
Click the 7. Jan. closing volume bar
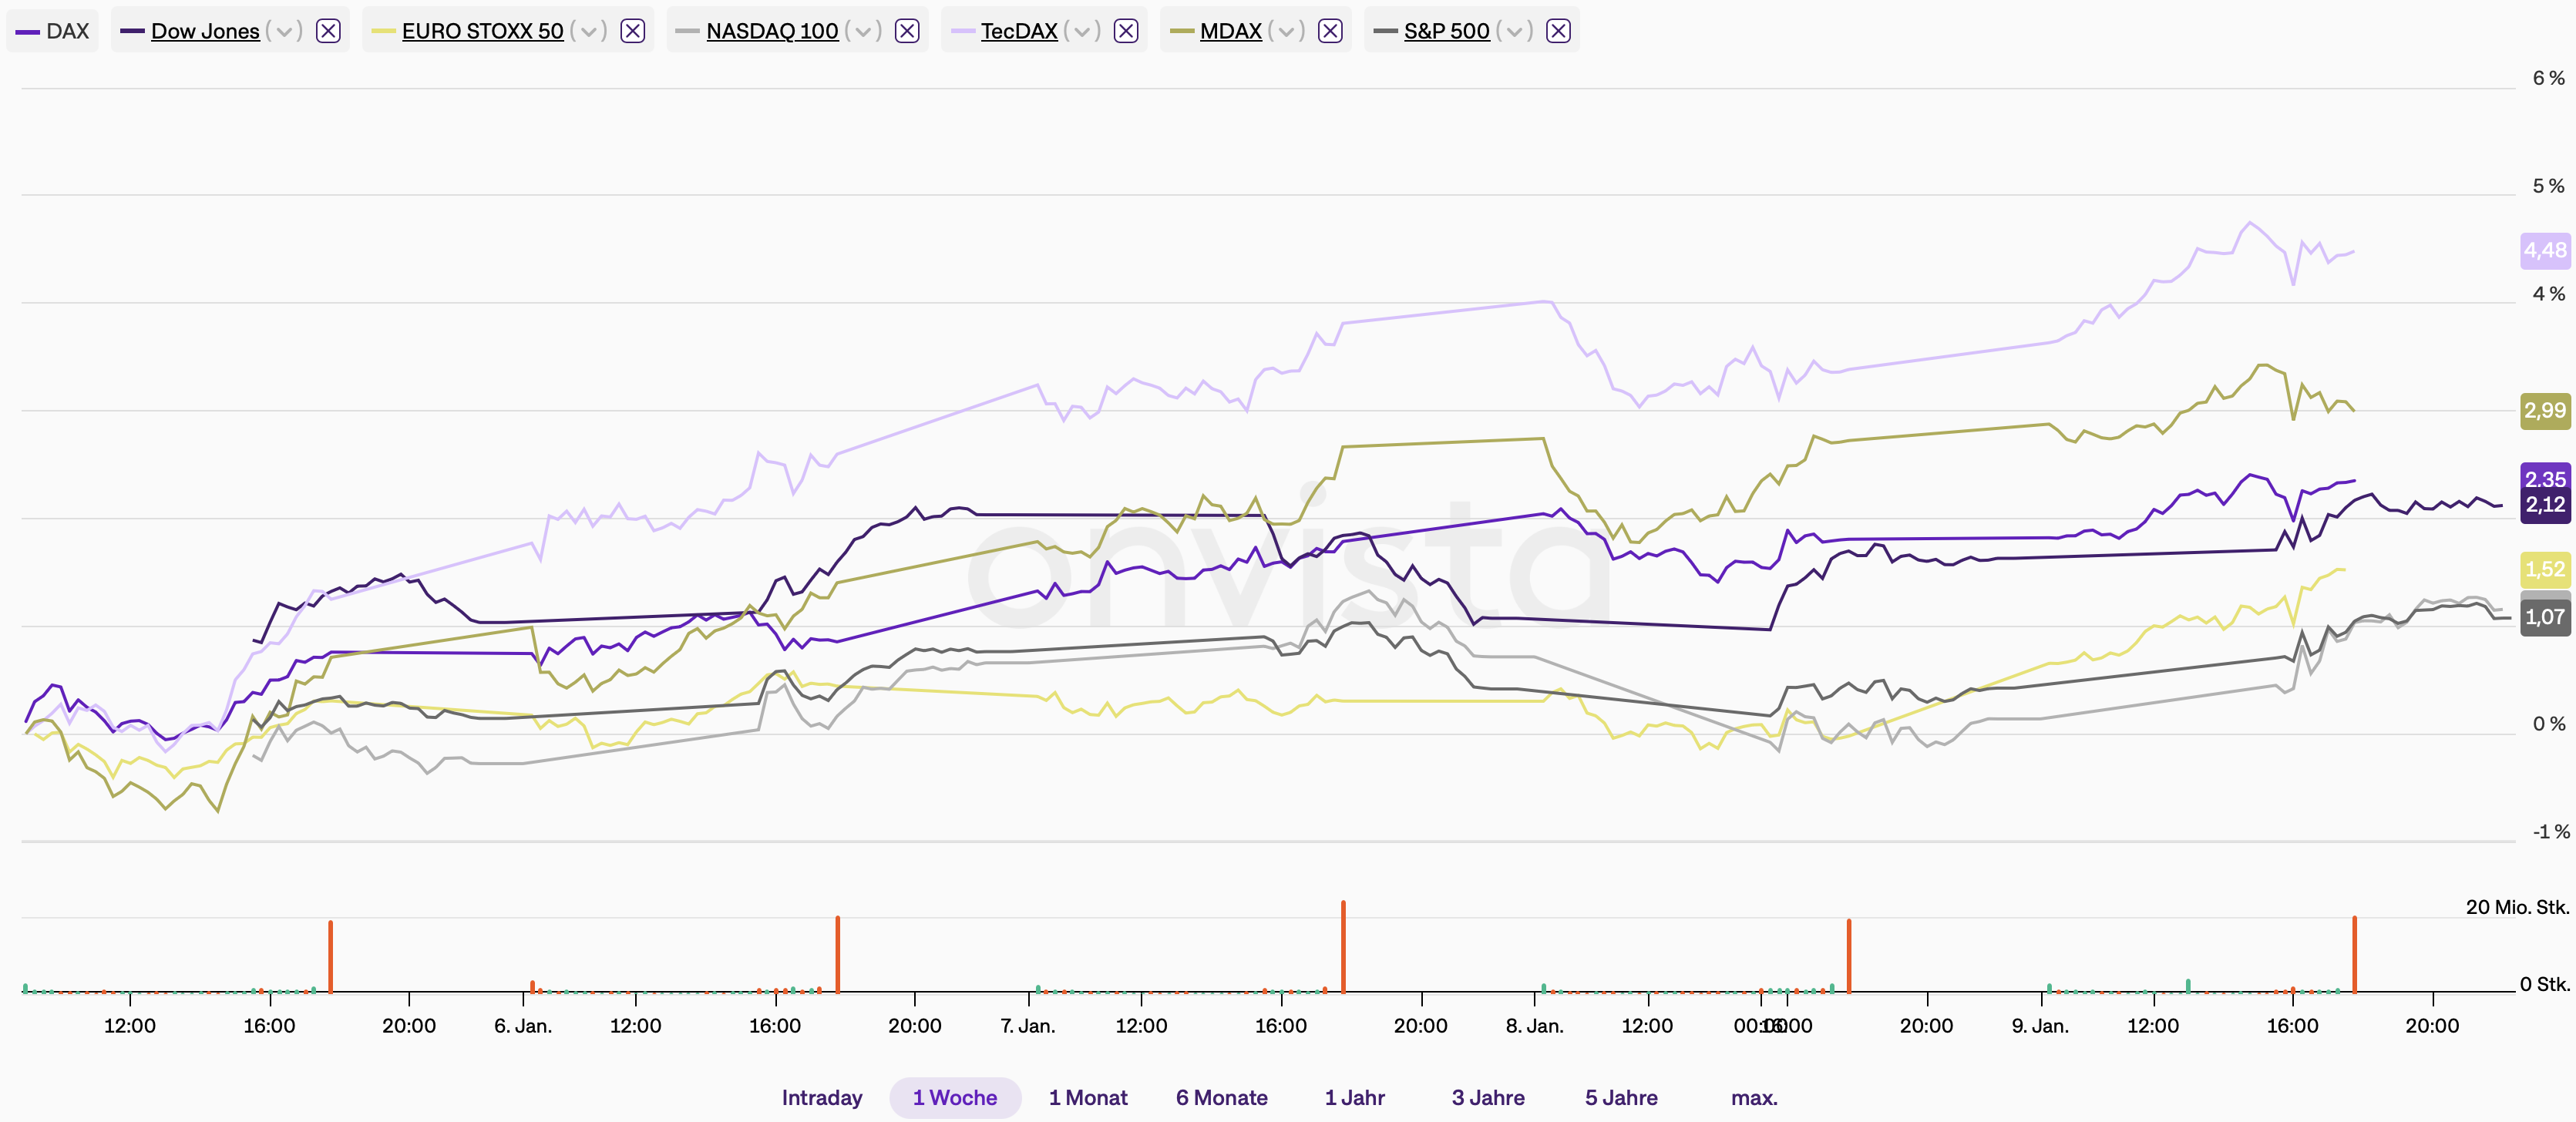pyautogui.click(x=1343, y=946)
